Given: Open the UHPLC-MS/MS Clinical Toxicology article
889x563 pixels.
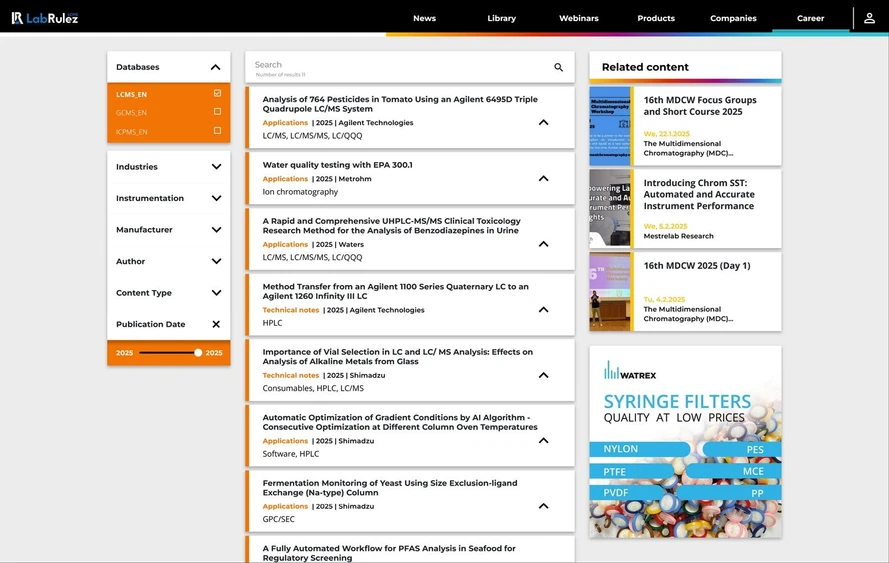Looking at the screenshot, I should pos(391,226).
